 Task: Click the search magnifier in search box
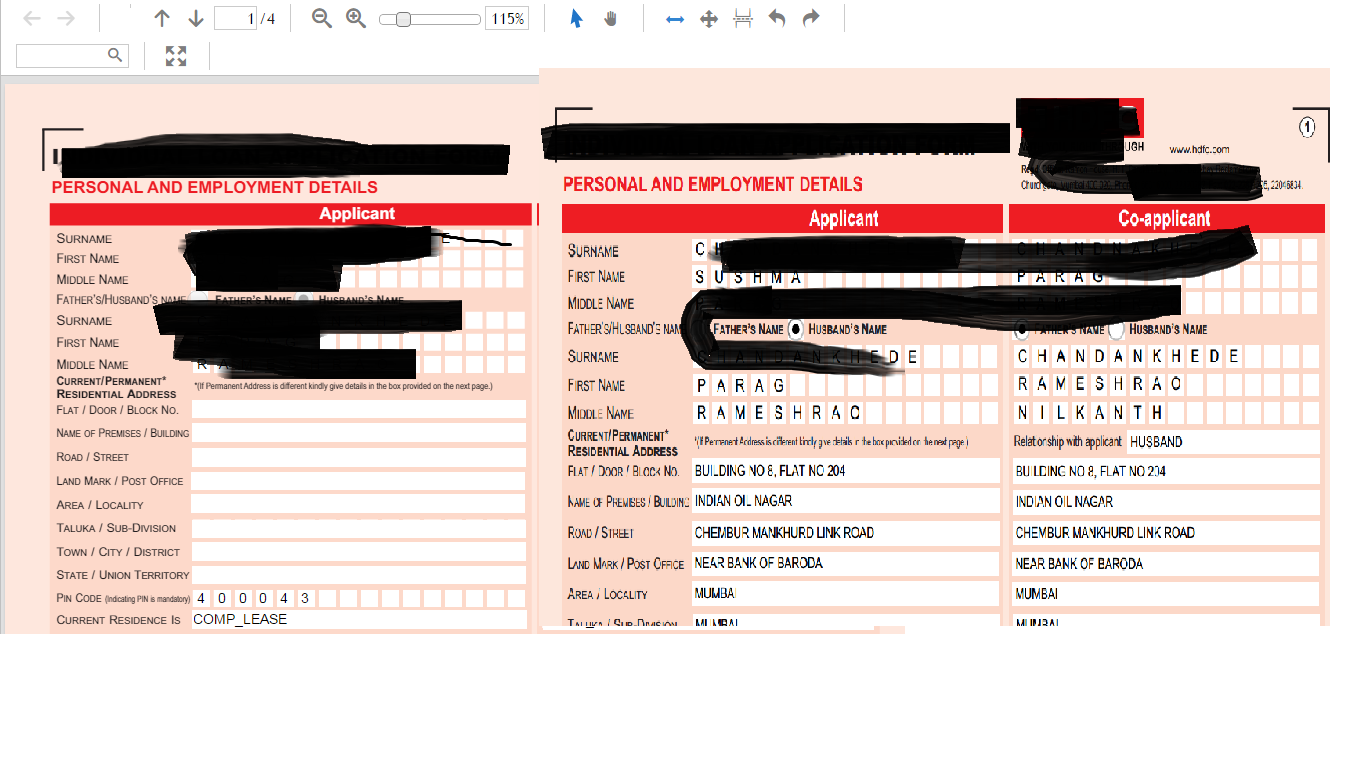coord(115,56)
